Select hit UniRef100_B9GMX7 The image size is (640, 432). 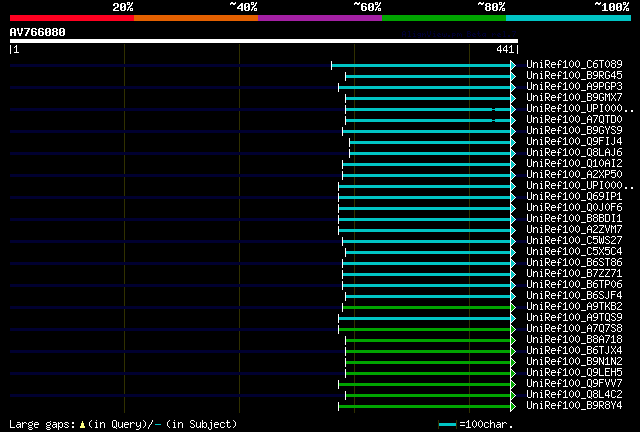(574, 98)
